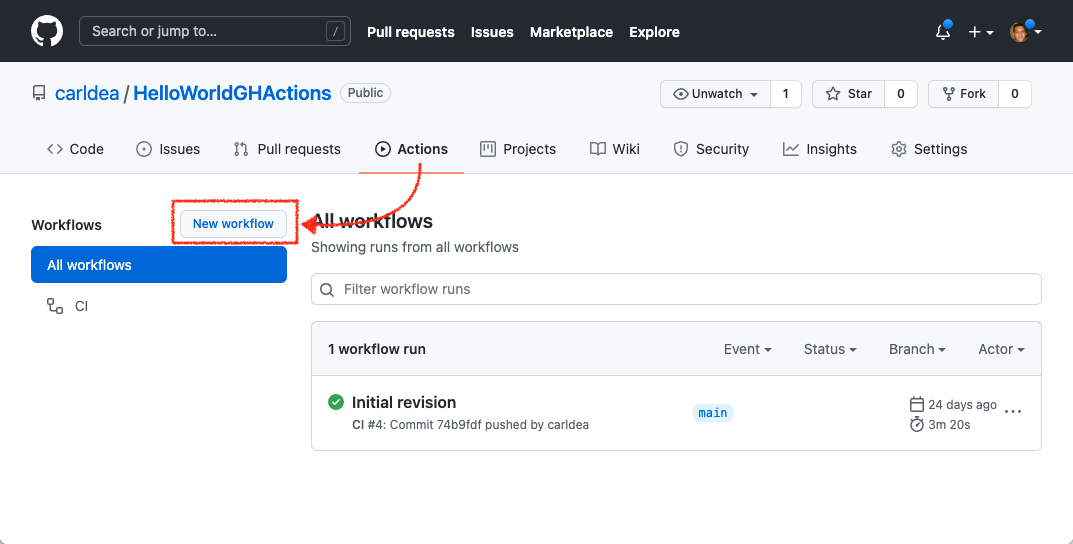This screenshot has height=544, width=1073.
Task: Click the green success check icon
Action: click(335, 402)
